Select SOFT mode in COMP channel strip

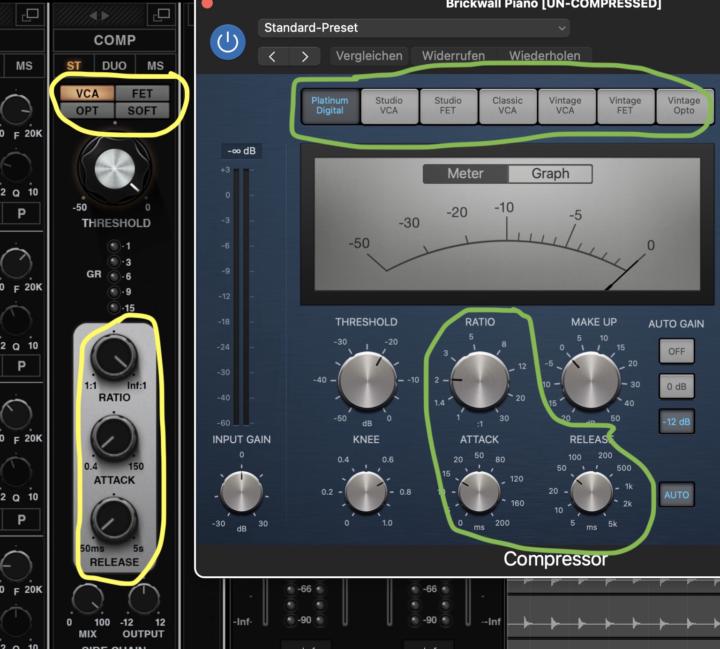pos(142,111)
